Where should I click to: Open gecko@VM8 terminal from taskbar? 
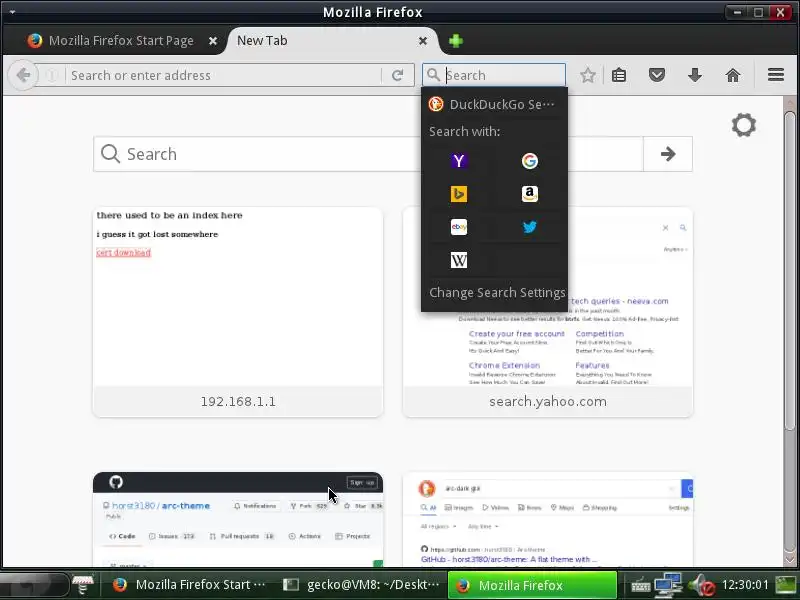(361, 585)
